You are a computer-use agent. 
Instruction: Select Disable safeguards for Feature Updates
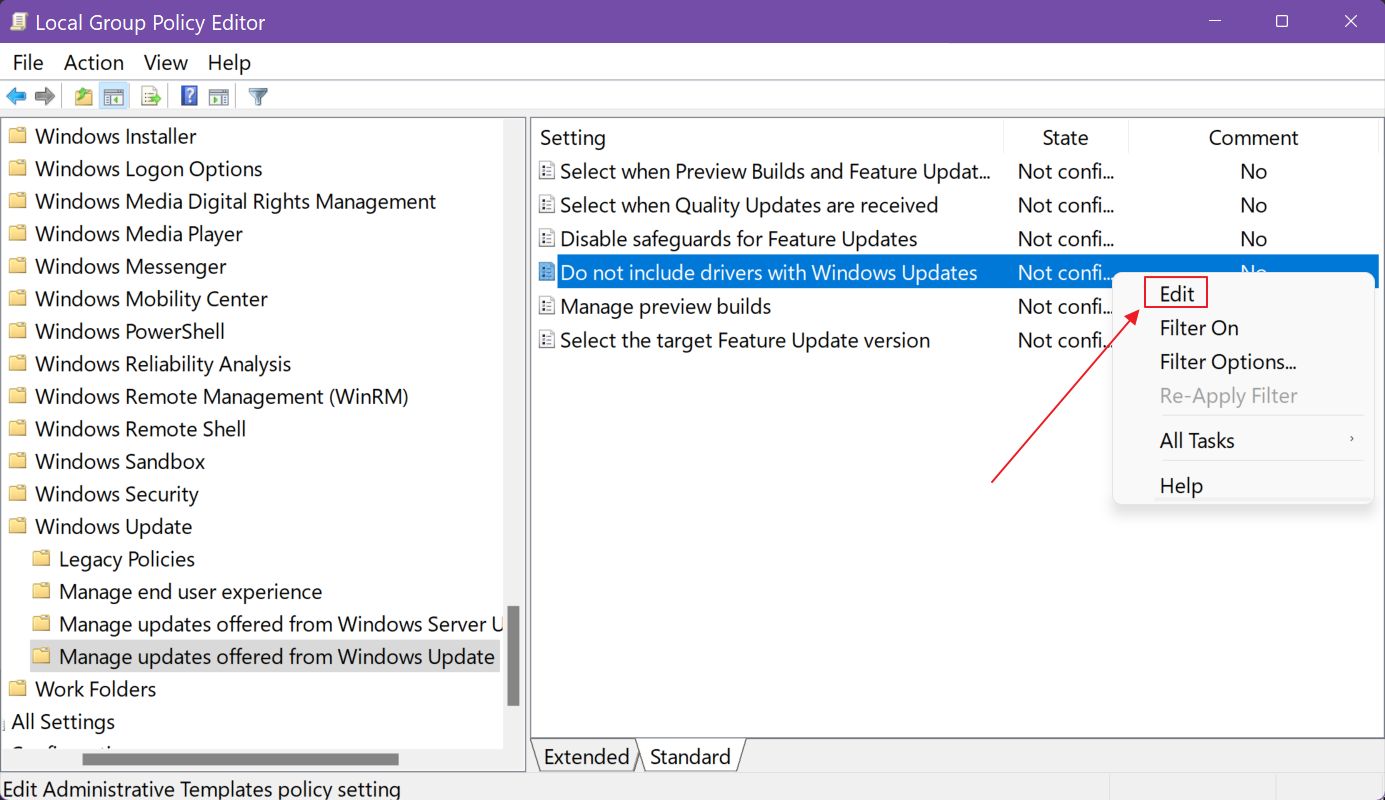coord(738,239)
